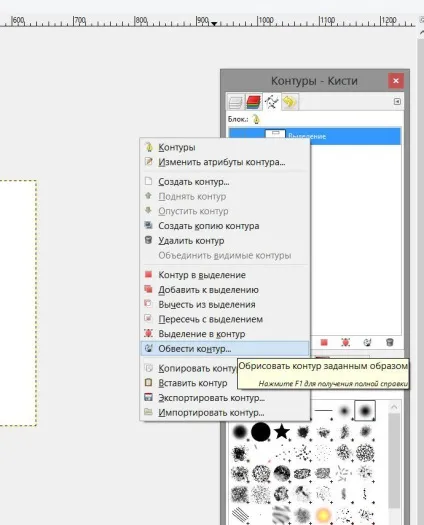The image size is (424, 525).
Task: Pick the thin horizontal line brush
Action: coord(324,410)
